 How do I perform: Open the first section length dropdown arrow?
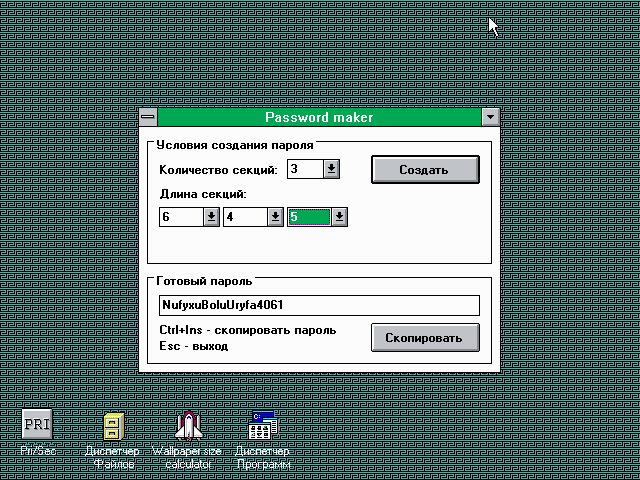pyautogui.click(x=211, y=216)
